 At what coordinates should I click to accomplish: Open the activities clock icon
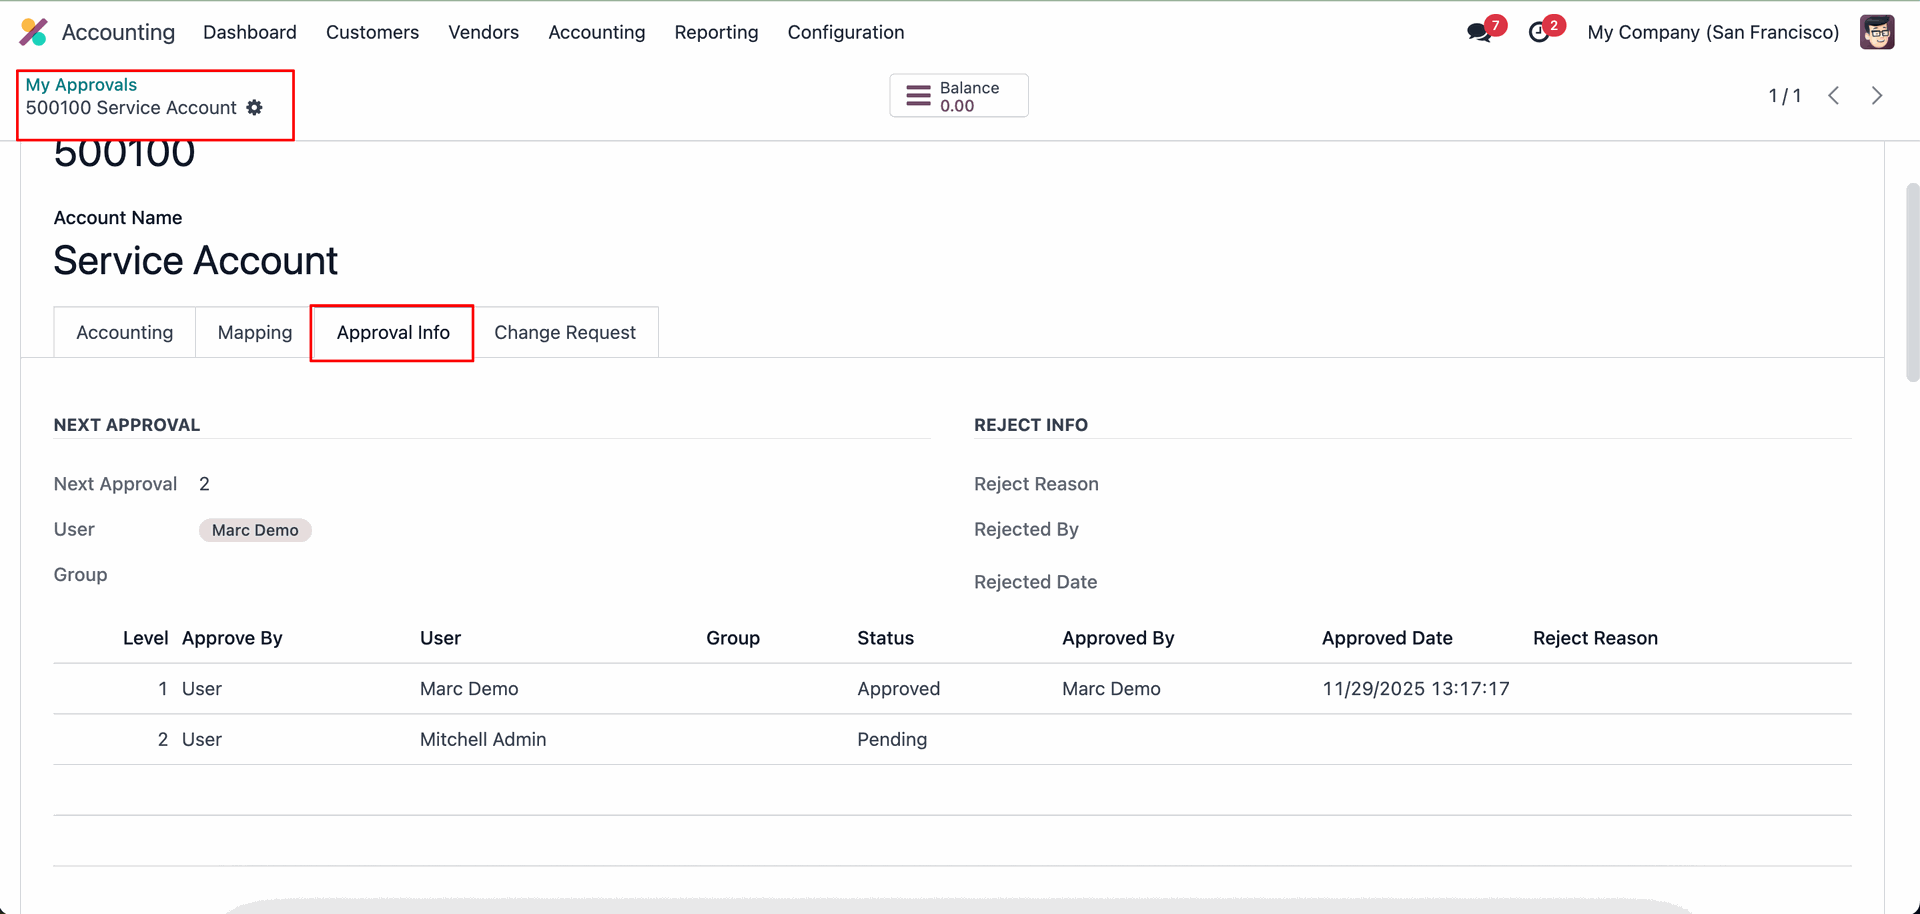[x=1539, y=32]
